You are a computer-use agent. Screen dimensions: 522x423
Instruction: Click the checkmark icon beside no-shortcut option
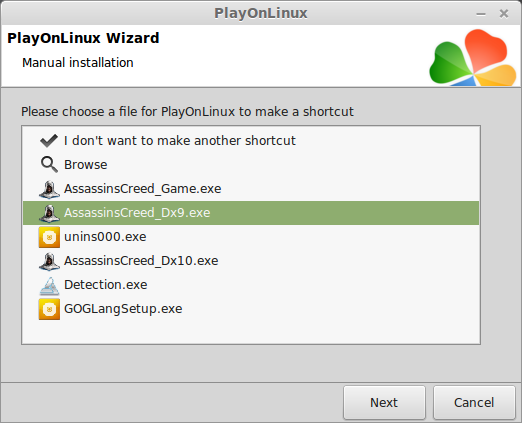(x=49, y=141)
